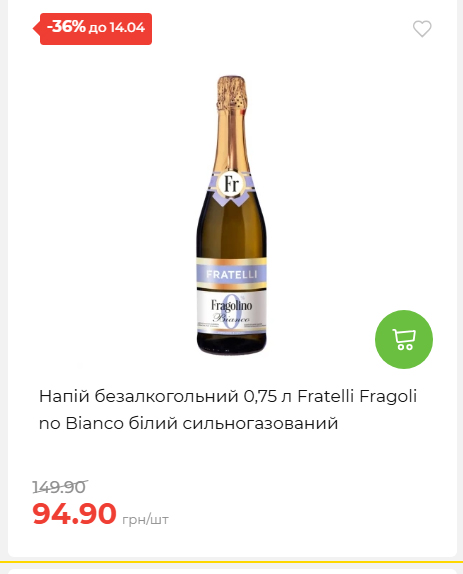Click the crossed-out old price 149.90

pos(60,487)
